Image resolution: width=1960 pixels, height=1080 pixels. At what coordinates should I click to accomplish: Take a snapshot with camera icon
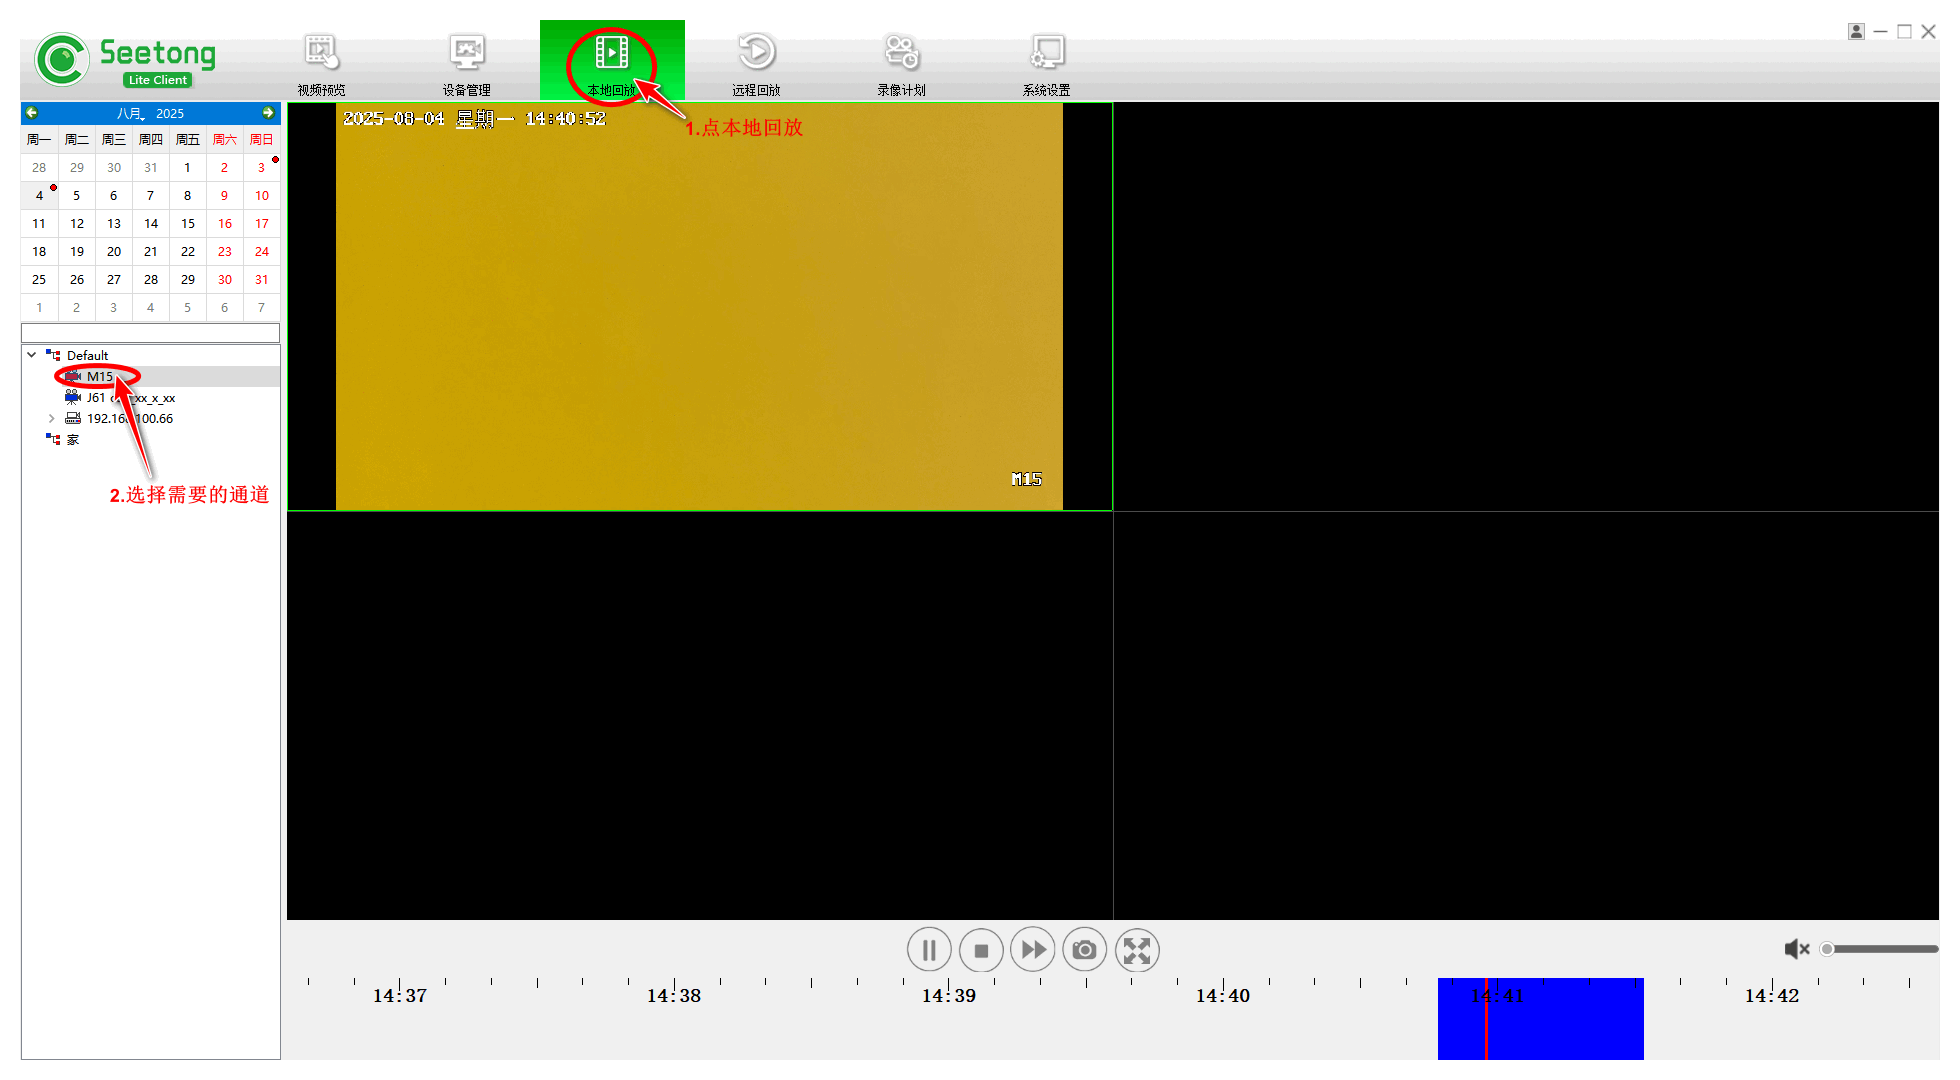click(1084, 950)
